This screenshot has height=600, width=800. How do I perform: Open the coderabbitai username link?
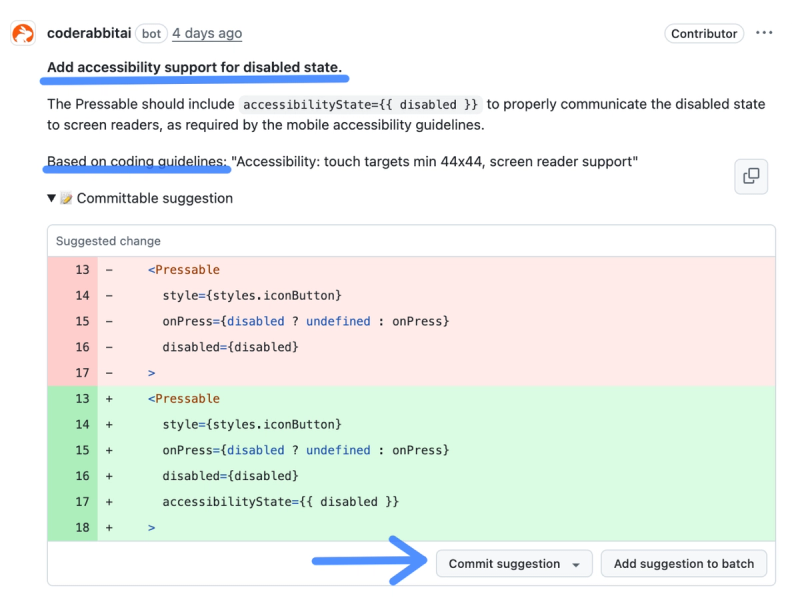[87, 33]
